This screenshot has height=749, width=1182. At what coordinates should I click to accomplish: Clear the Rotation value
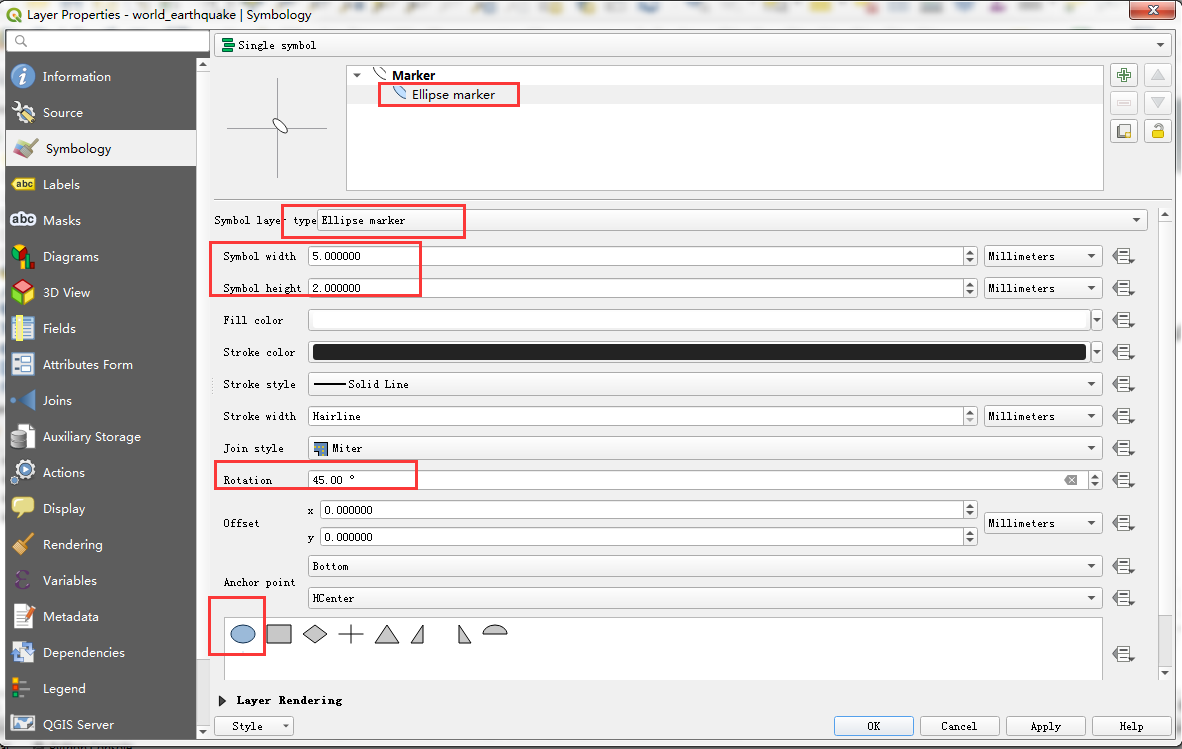click(1070, 480)
